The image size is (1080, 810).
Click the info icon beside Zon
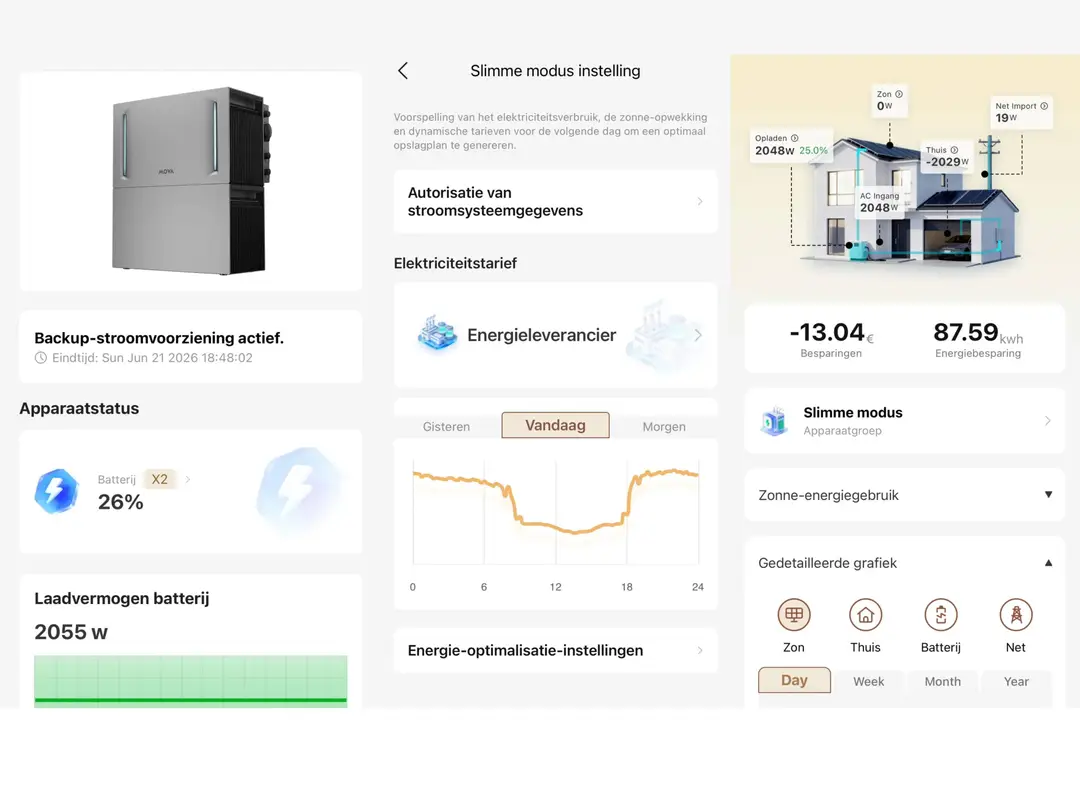[899, 94]
